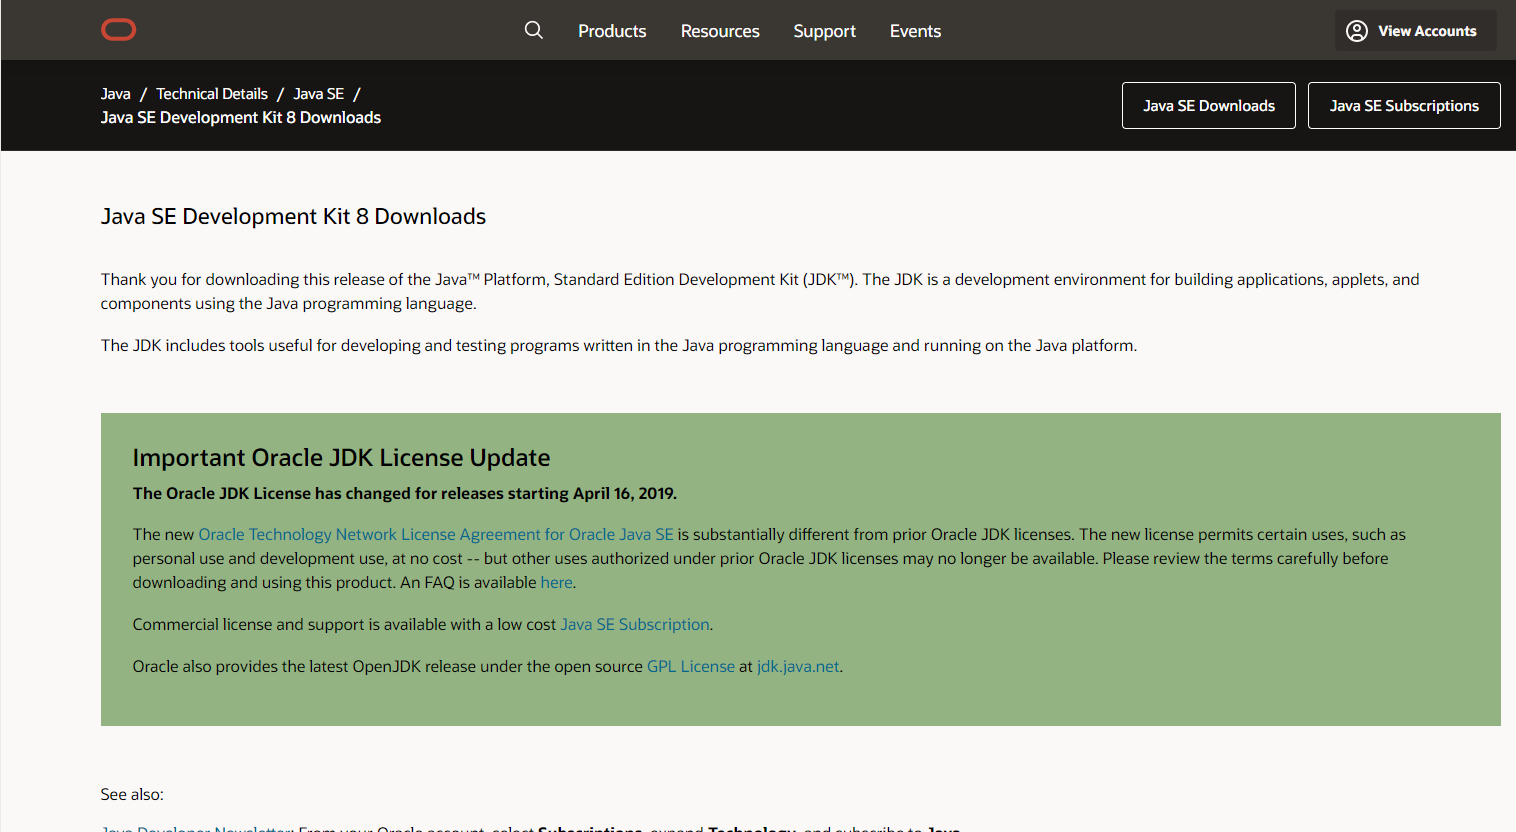This screenshot has width=1516, height=832.
Task: Open the Resources menu
Action: pos(720,31)
